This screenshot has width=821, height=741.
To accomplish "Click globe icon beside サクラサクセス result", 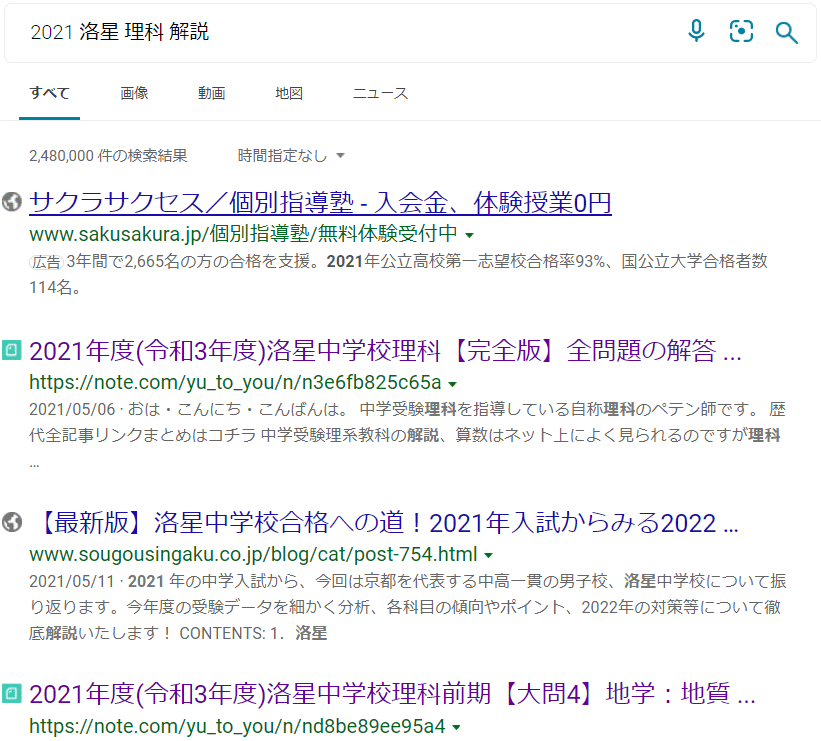I will point(12,202).
